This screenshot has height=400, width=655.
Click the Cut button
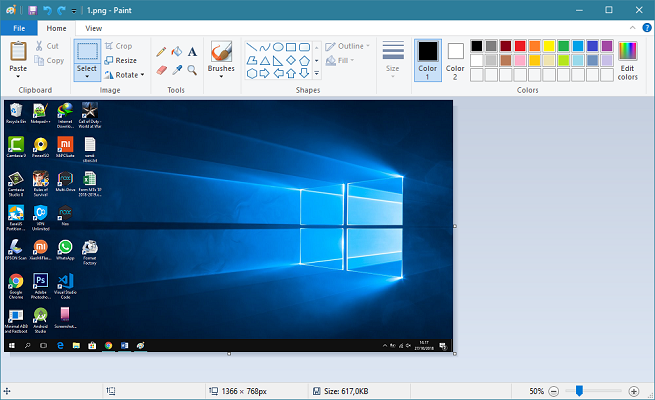[47, 46]
